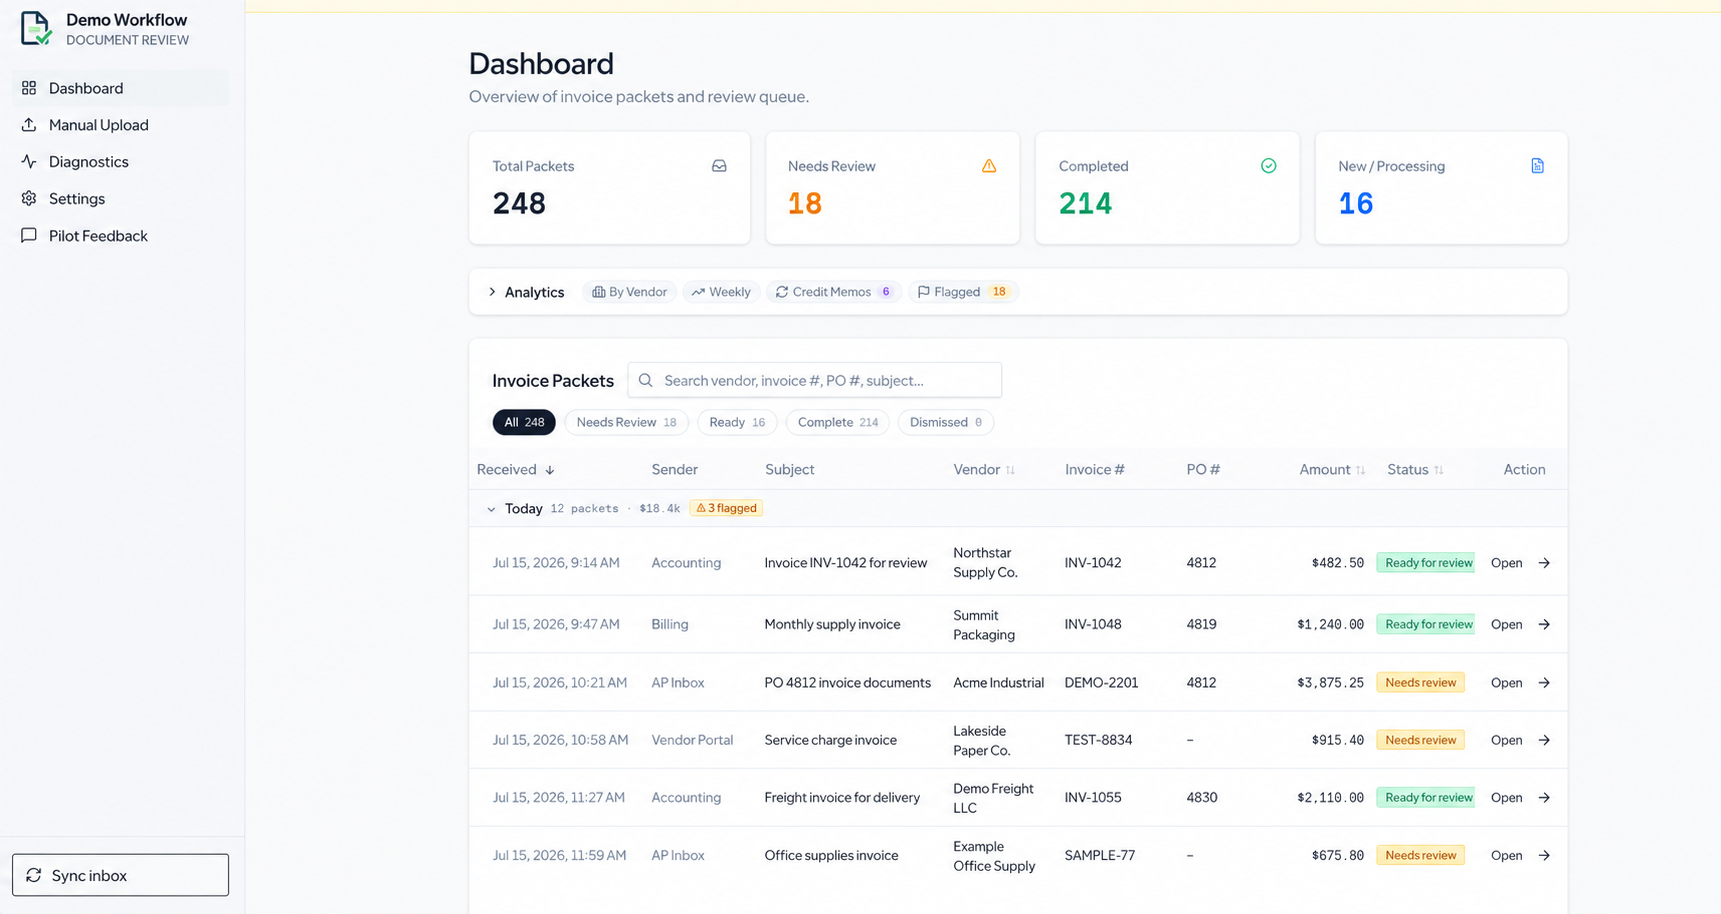
Task: Click the PO number 4830 cell
Action: [x=1202, y=798]
